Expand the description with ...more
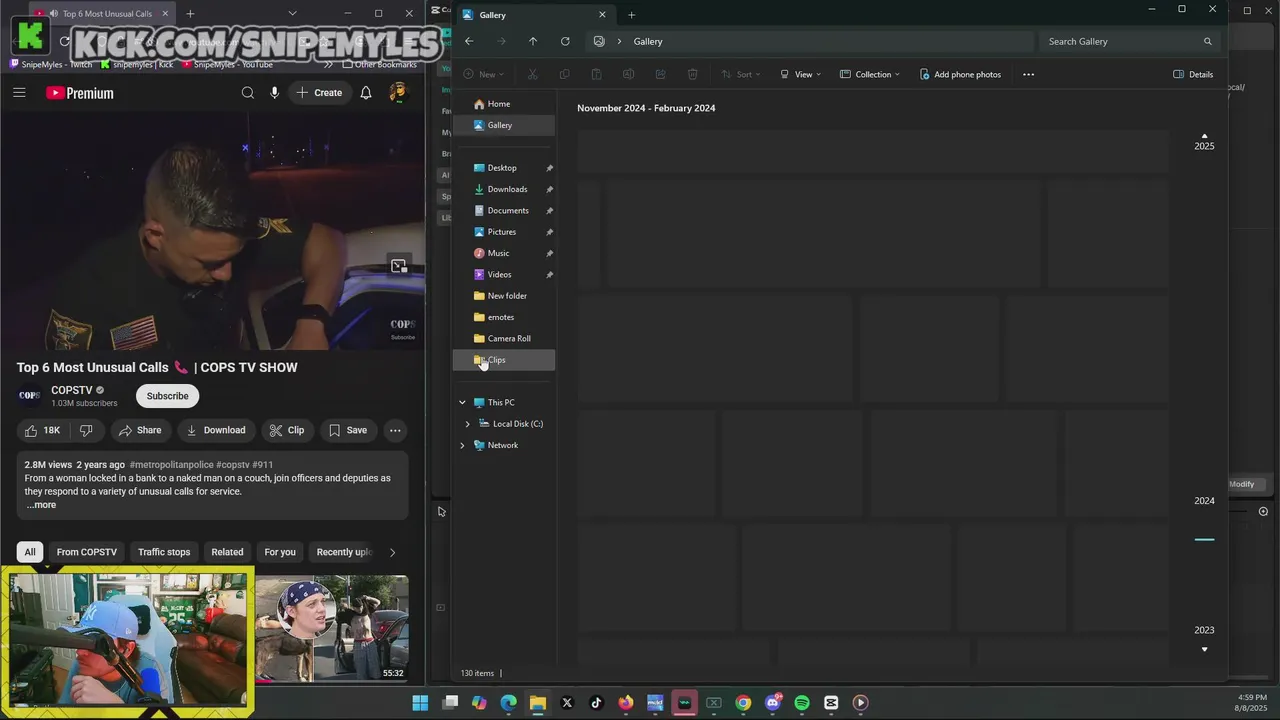This screenshot has width=1280, height=720. 41,505
